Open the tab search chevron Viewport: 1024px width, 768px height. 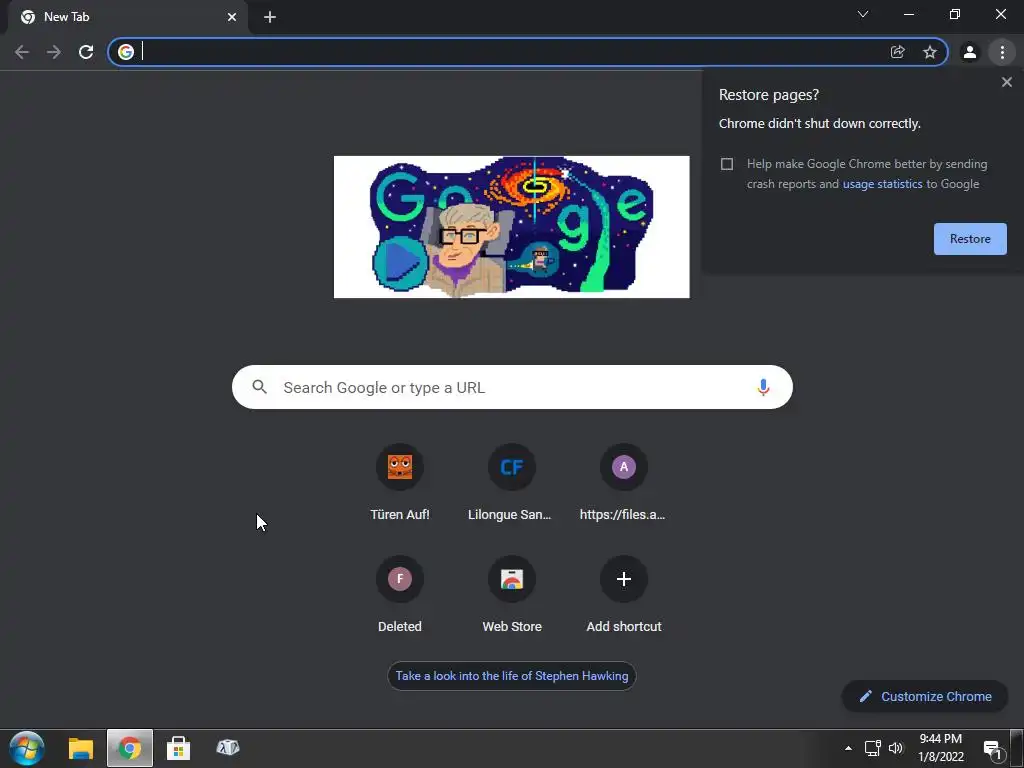pos(863,14)
